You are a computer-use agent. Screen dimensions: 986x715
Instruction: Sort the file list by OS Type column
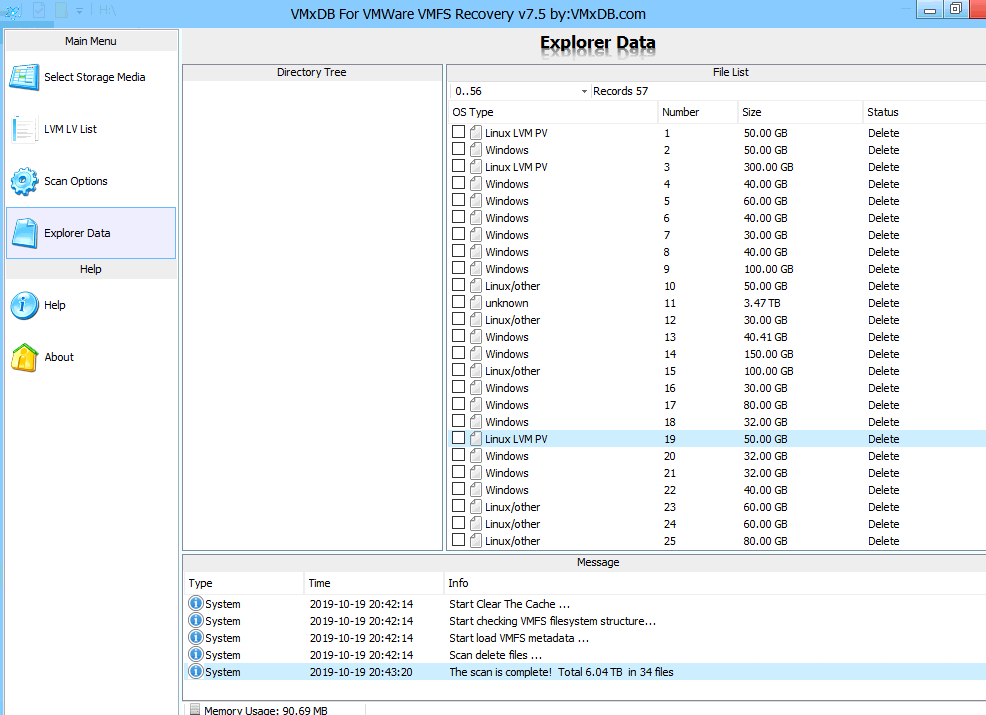click(553, 112)
